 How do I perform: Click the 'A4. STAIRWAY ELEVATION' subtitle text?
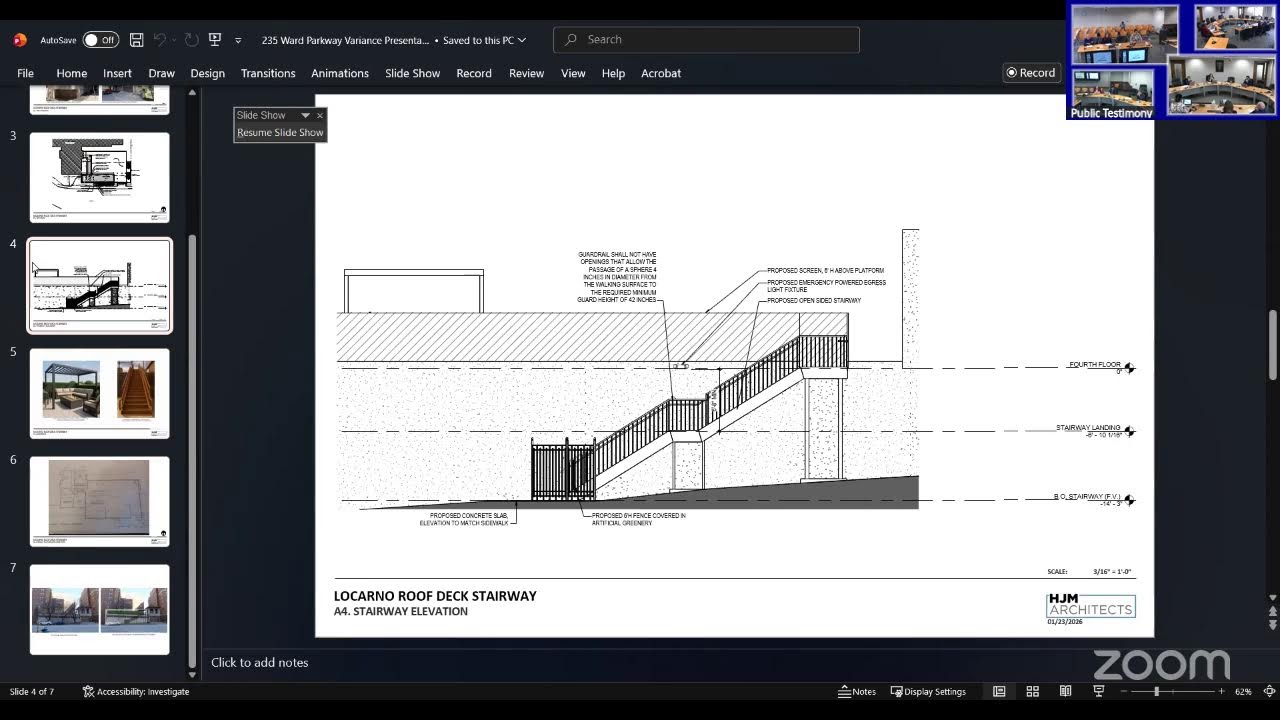click(400, 612)
